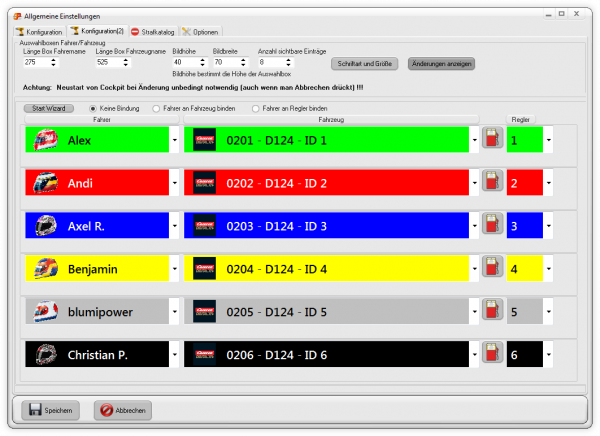The width and height of the screenshot is (600, 436).
Task: Click the fuel can icon in Axel R.'s row
Action: tap(491, 226)
